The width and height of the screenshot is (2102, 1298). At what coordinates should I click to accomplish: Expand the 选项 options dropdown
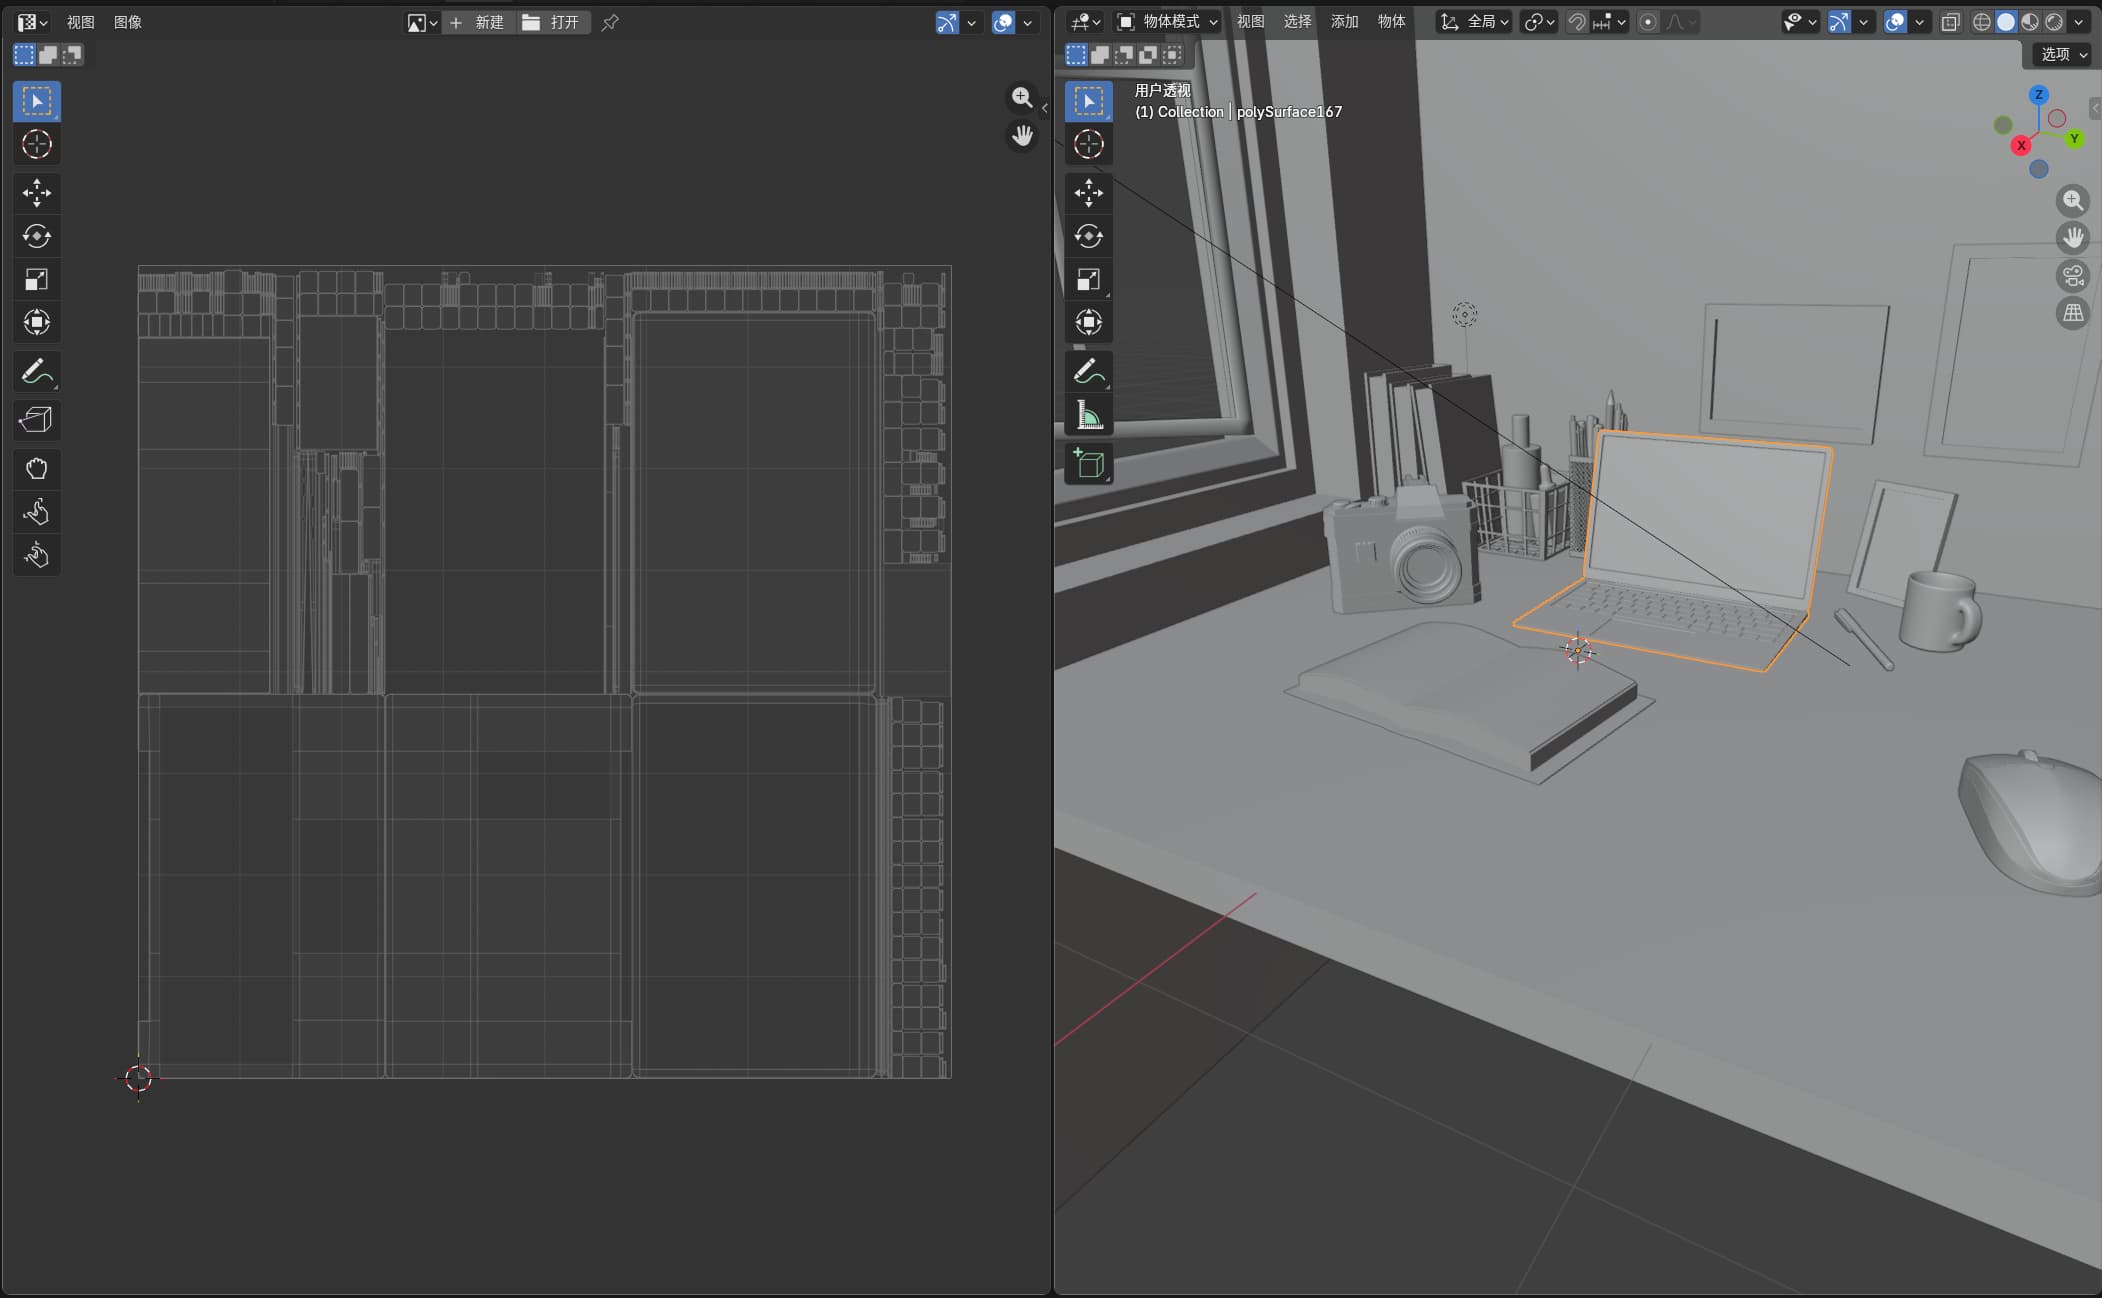pyautogui.click(x=2063, y=54)
